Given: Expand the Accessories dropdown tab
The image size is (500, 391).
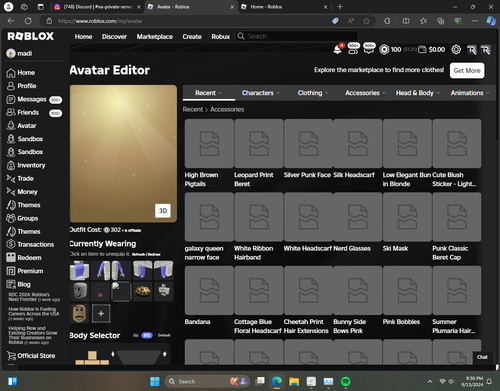Looking at the screenshot, I should (365, 93).
